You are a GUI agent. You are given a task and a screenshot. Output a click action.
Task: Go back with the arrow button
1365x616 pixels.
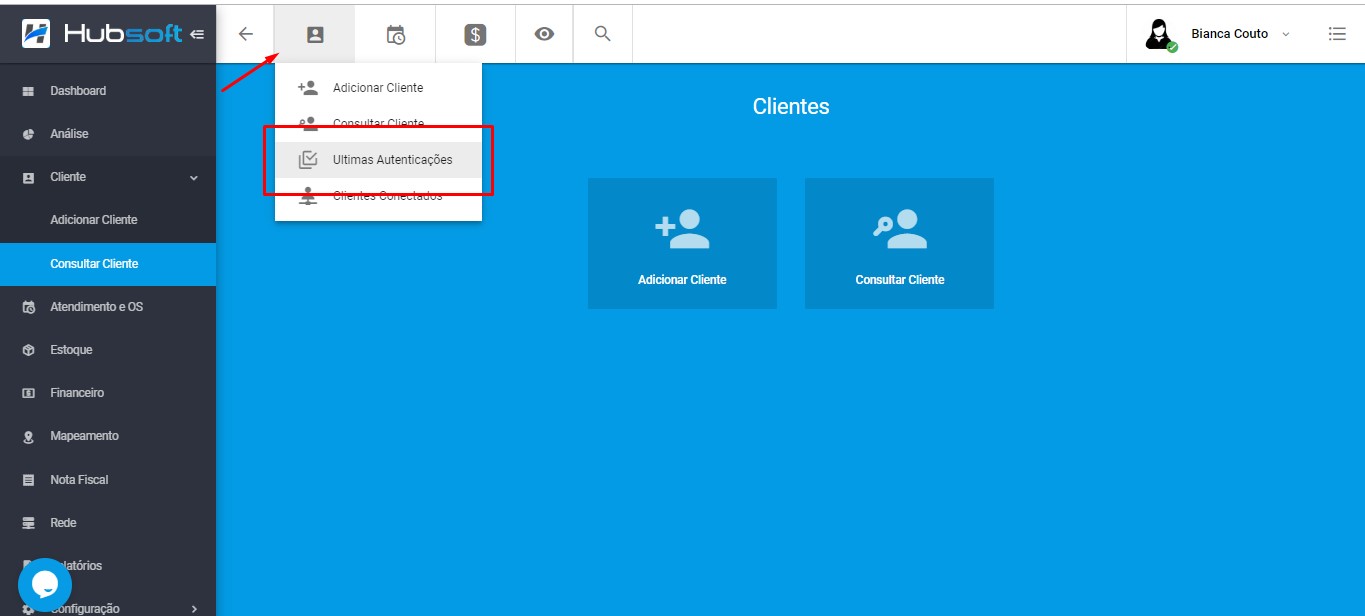246,34
